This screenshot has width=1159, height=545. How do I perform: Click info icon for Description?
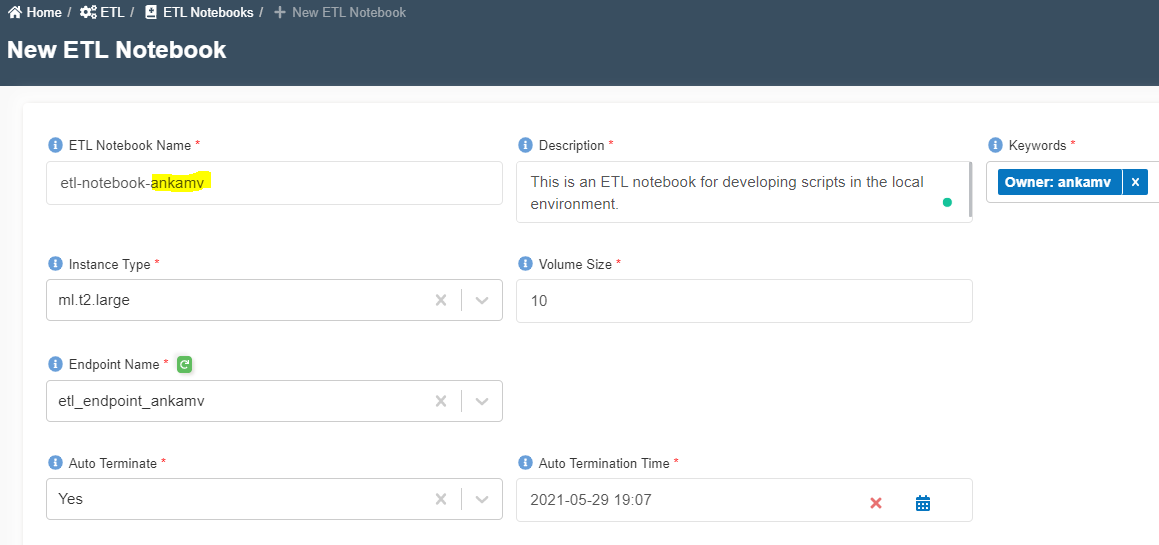click(525, 145)
